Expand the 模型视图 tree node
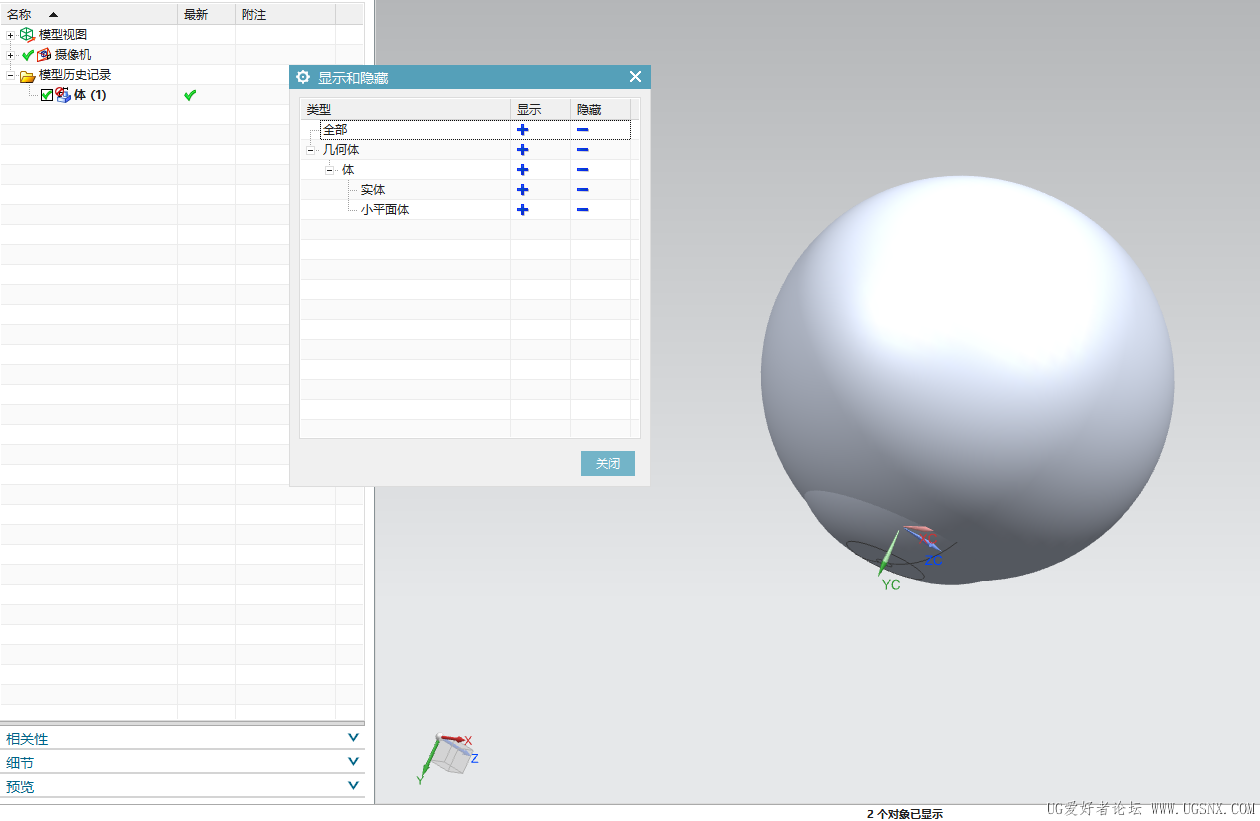 pyautogui.click(x=11, y=35)
